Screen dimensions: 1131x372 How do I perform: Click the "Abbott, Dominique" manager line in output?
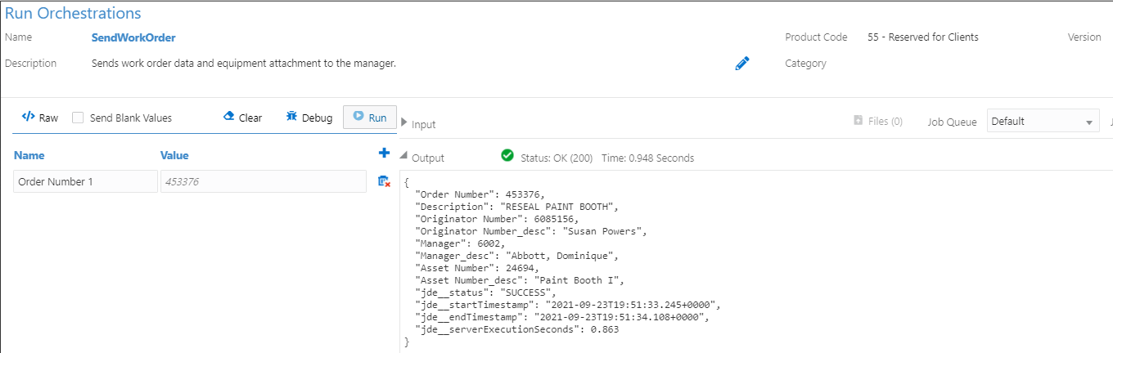coord(517,256)
